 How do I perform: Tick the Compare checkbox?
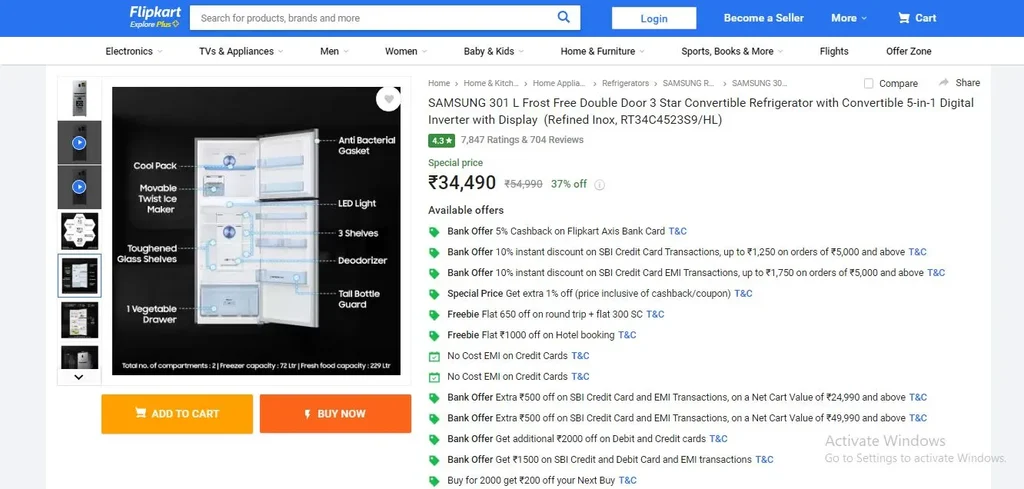click(868, 83)
